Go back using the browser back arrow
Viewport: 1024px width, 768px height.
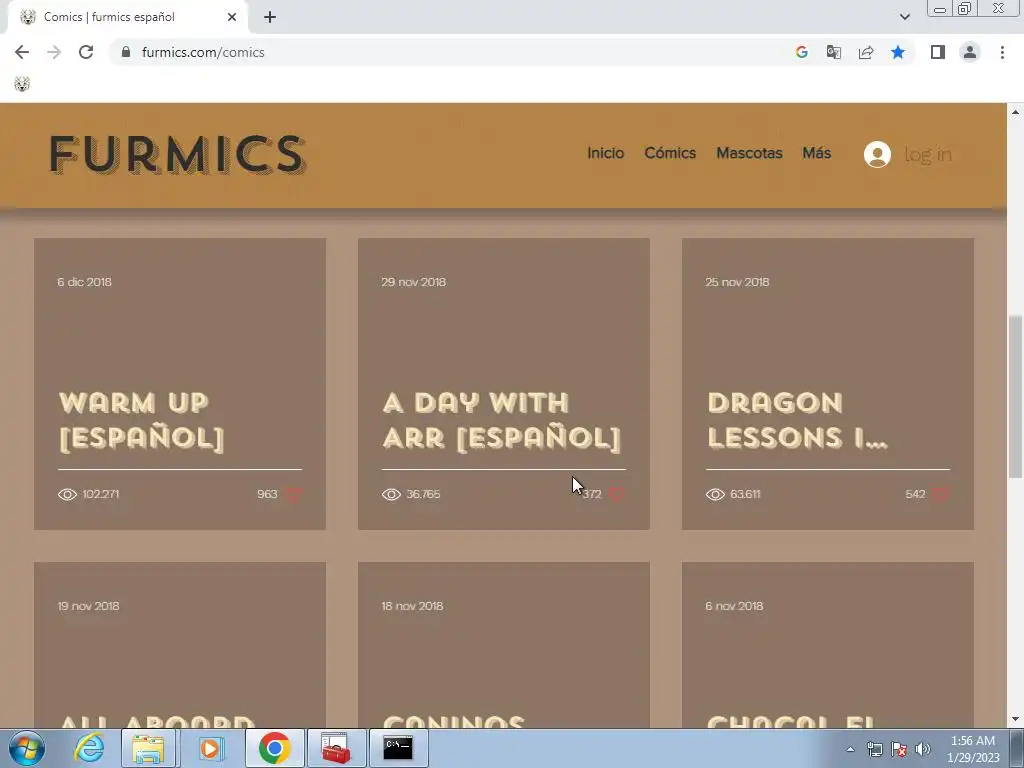[x=22, y=52]
